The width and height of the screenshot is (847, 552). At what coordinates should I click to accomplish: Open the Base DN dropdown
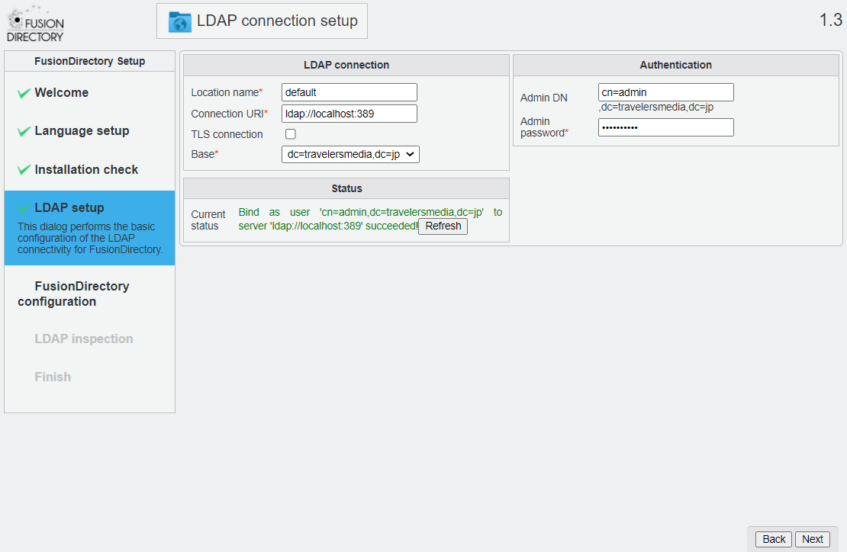[350, 154]
